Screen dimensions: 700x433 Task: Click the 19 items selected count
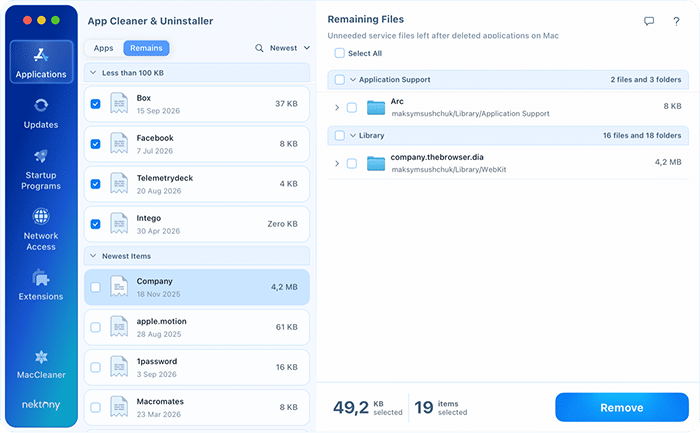tap(441, 407)
